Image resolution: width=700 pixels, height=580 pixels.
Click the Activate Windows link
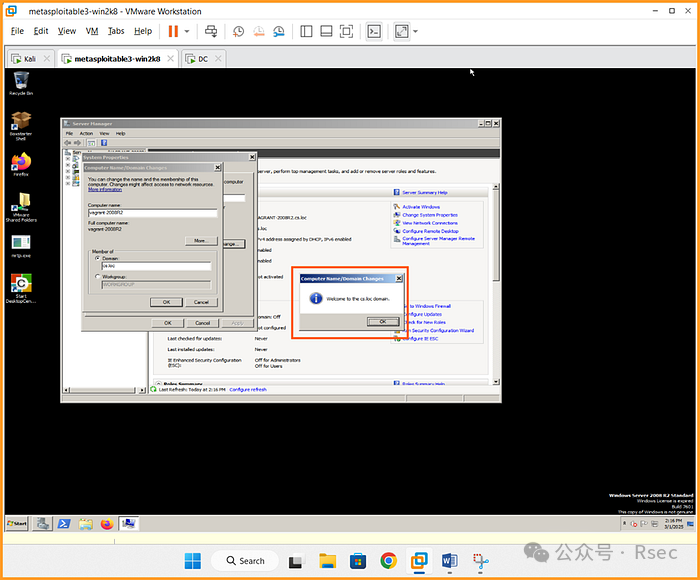tap(421, 207)
